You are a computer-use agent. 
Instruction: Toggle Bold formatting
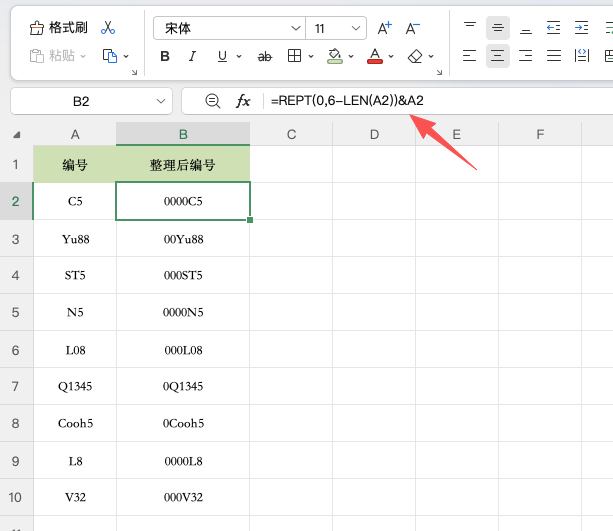tap(165, 56)
